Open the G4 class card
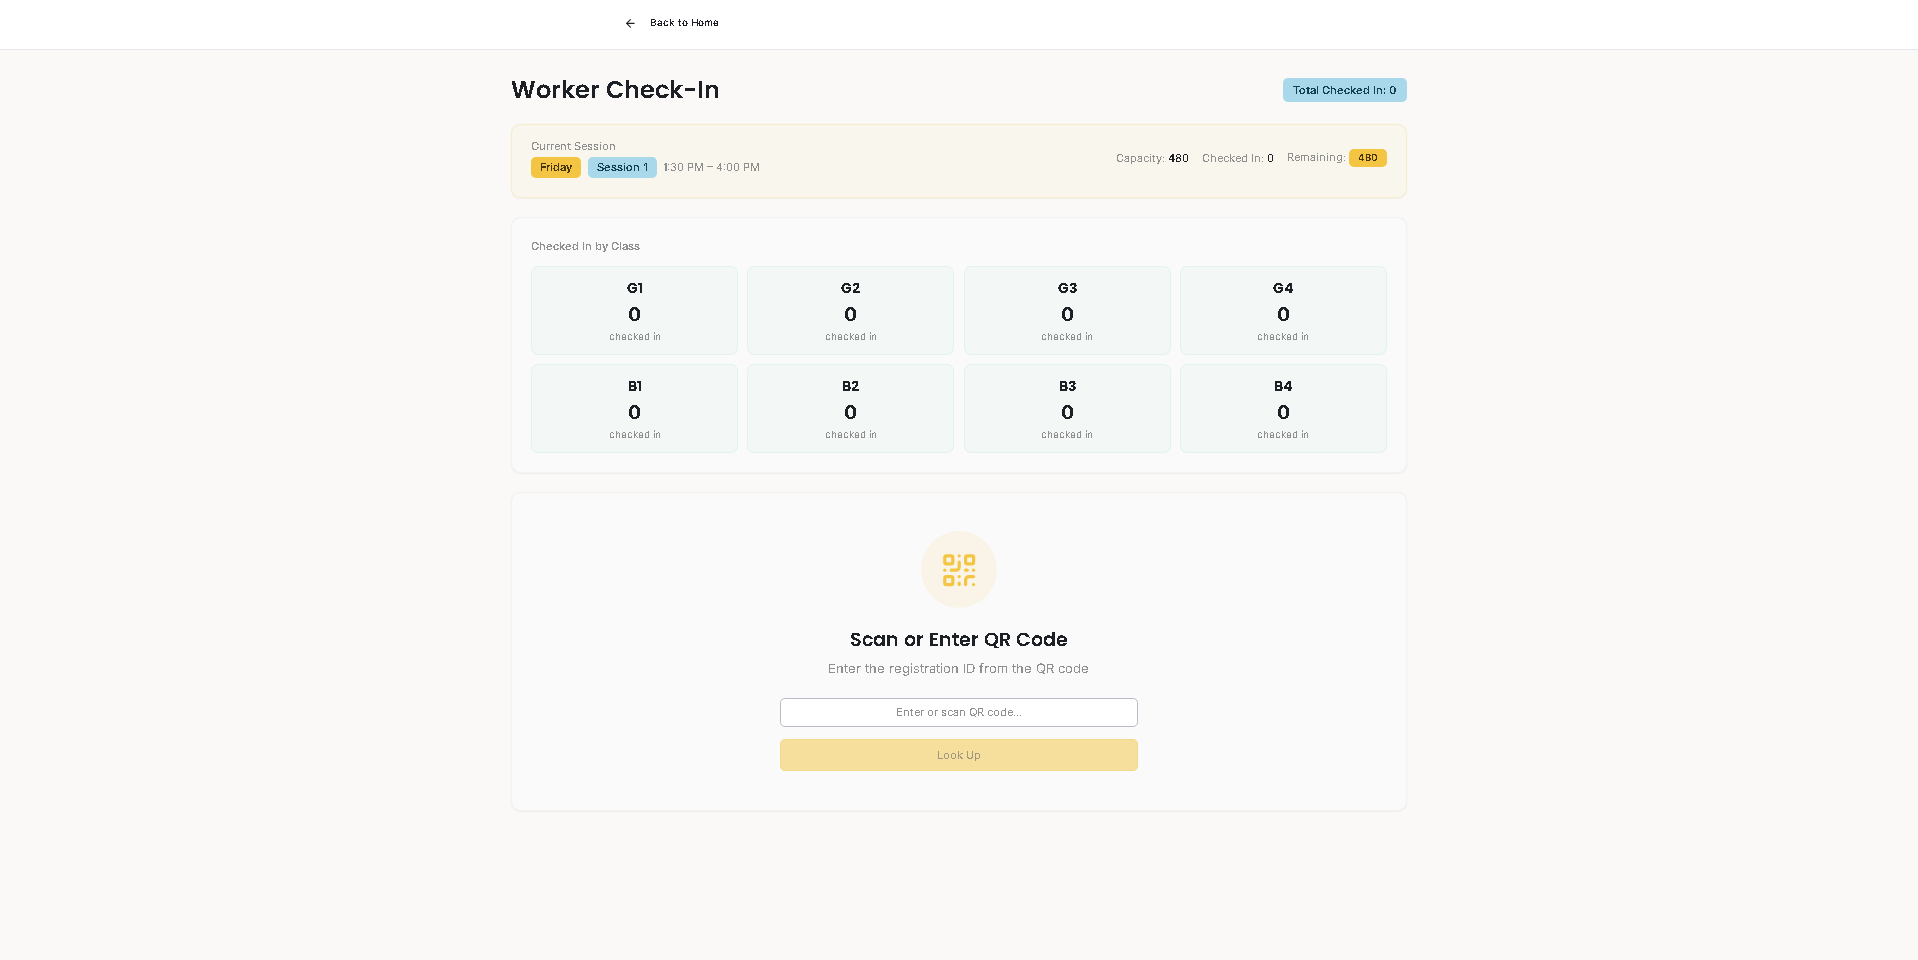The image size is (1918, 960). click(x=1283, y=311)
